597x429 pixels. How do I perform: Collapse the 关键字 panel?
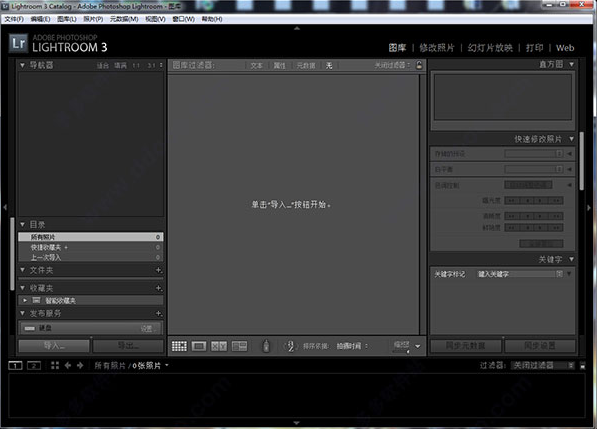(571, 259)
